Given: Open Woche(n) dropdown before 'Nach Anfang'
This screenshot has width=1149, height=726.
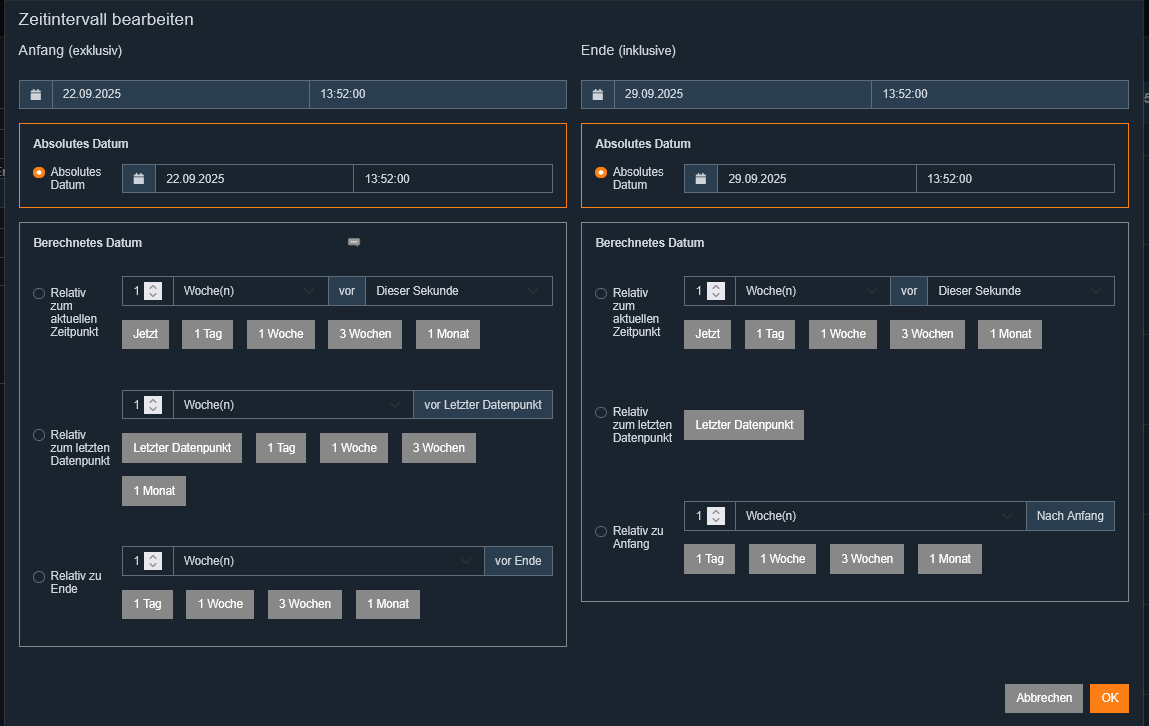Looking at the screenshot, I should click(880, 516).
